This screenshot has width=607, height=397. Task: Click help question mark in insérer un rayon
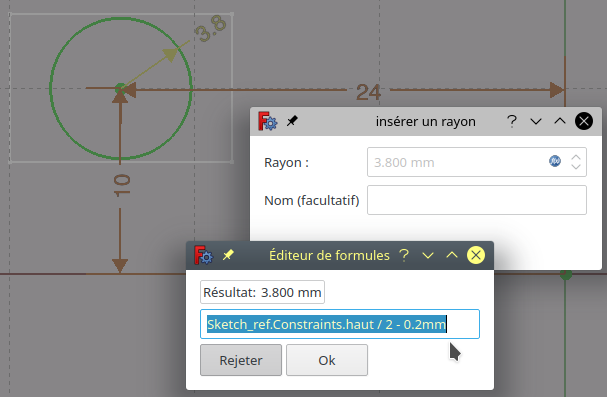[512, 121]
